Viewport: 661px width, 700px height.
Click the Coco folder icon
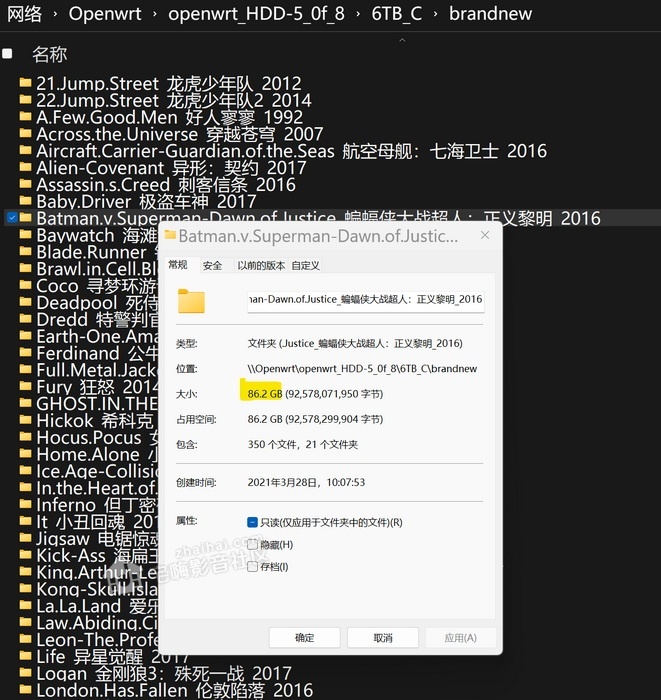(25, 285)
